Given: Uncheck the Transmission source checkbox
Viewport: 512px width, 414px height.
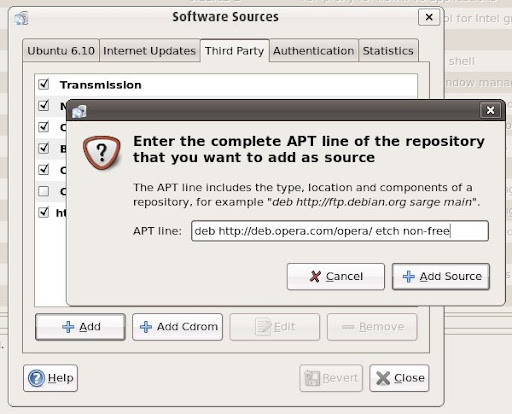Looking at the screenshot, I should click(44, 84).
